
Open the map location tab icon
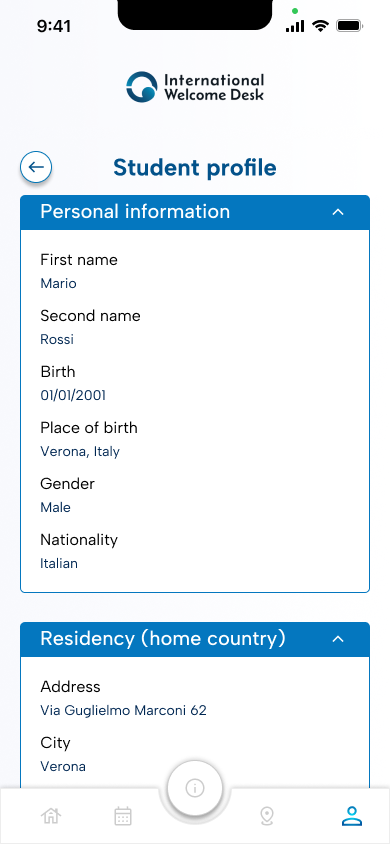(x=267, y=816)
